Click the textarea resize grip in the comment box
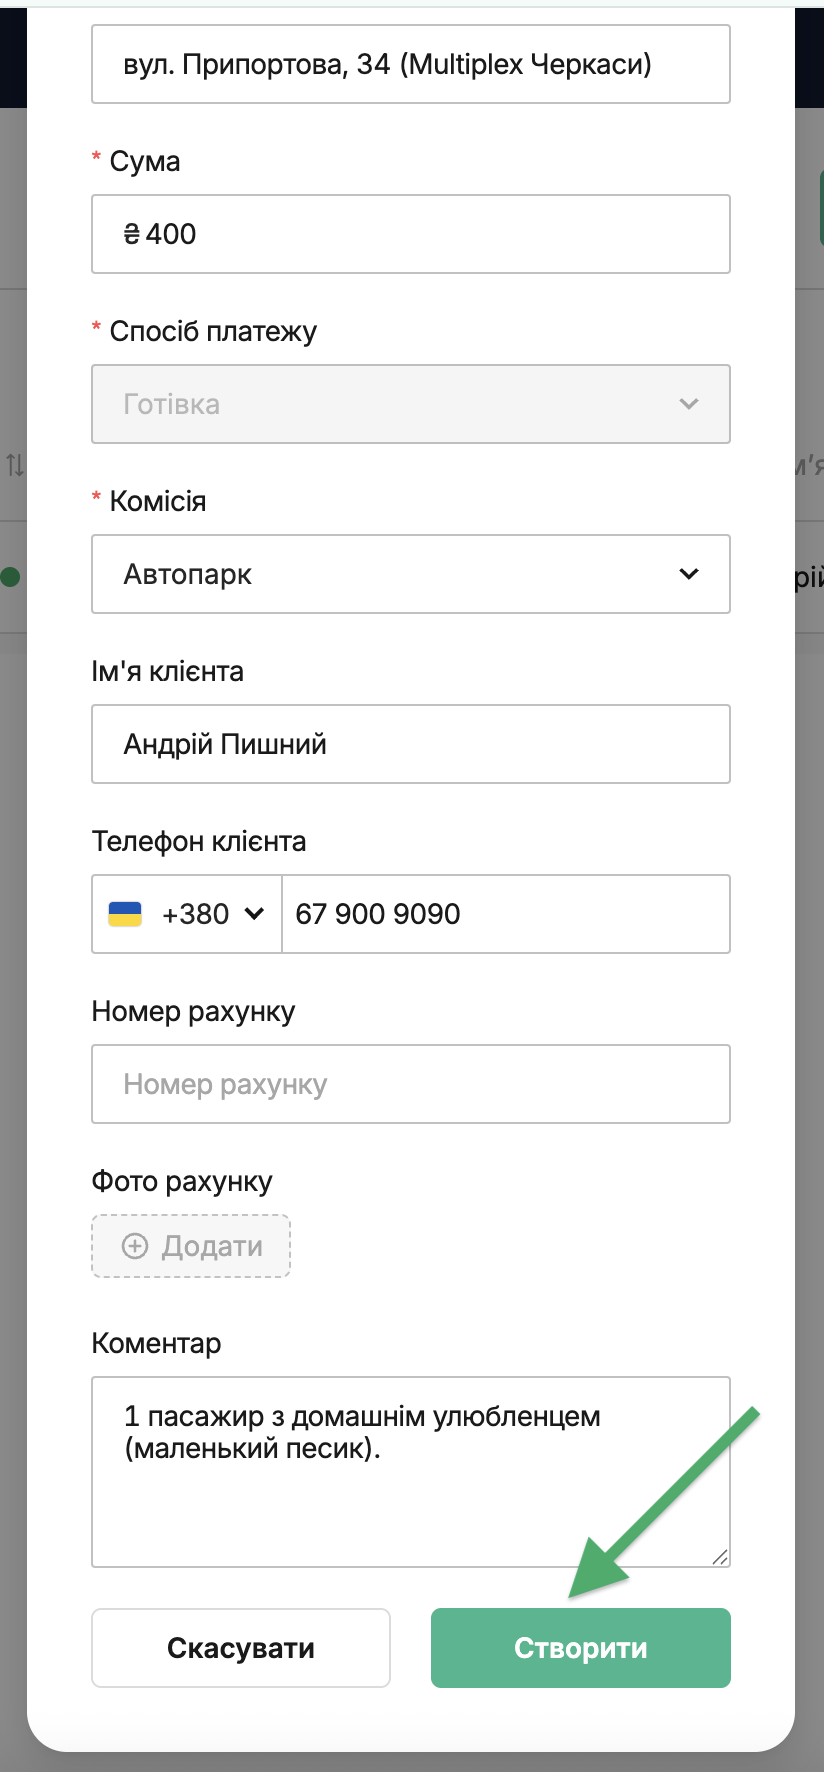824x1772 pixels. pyautogui.click(x=719, y=1556)
